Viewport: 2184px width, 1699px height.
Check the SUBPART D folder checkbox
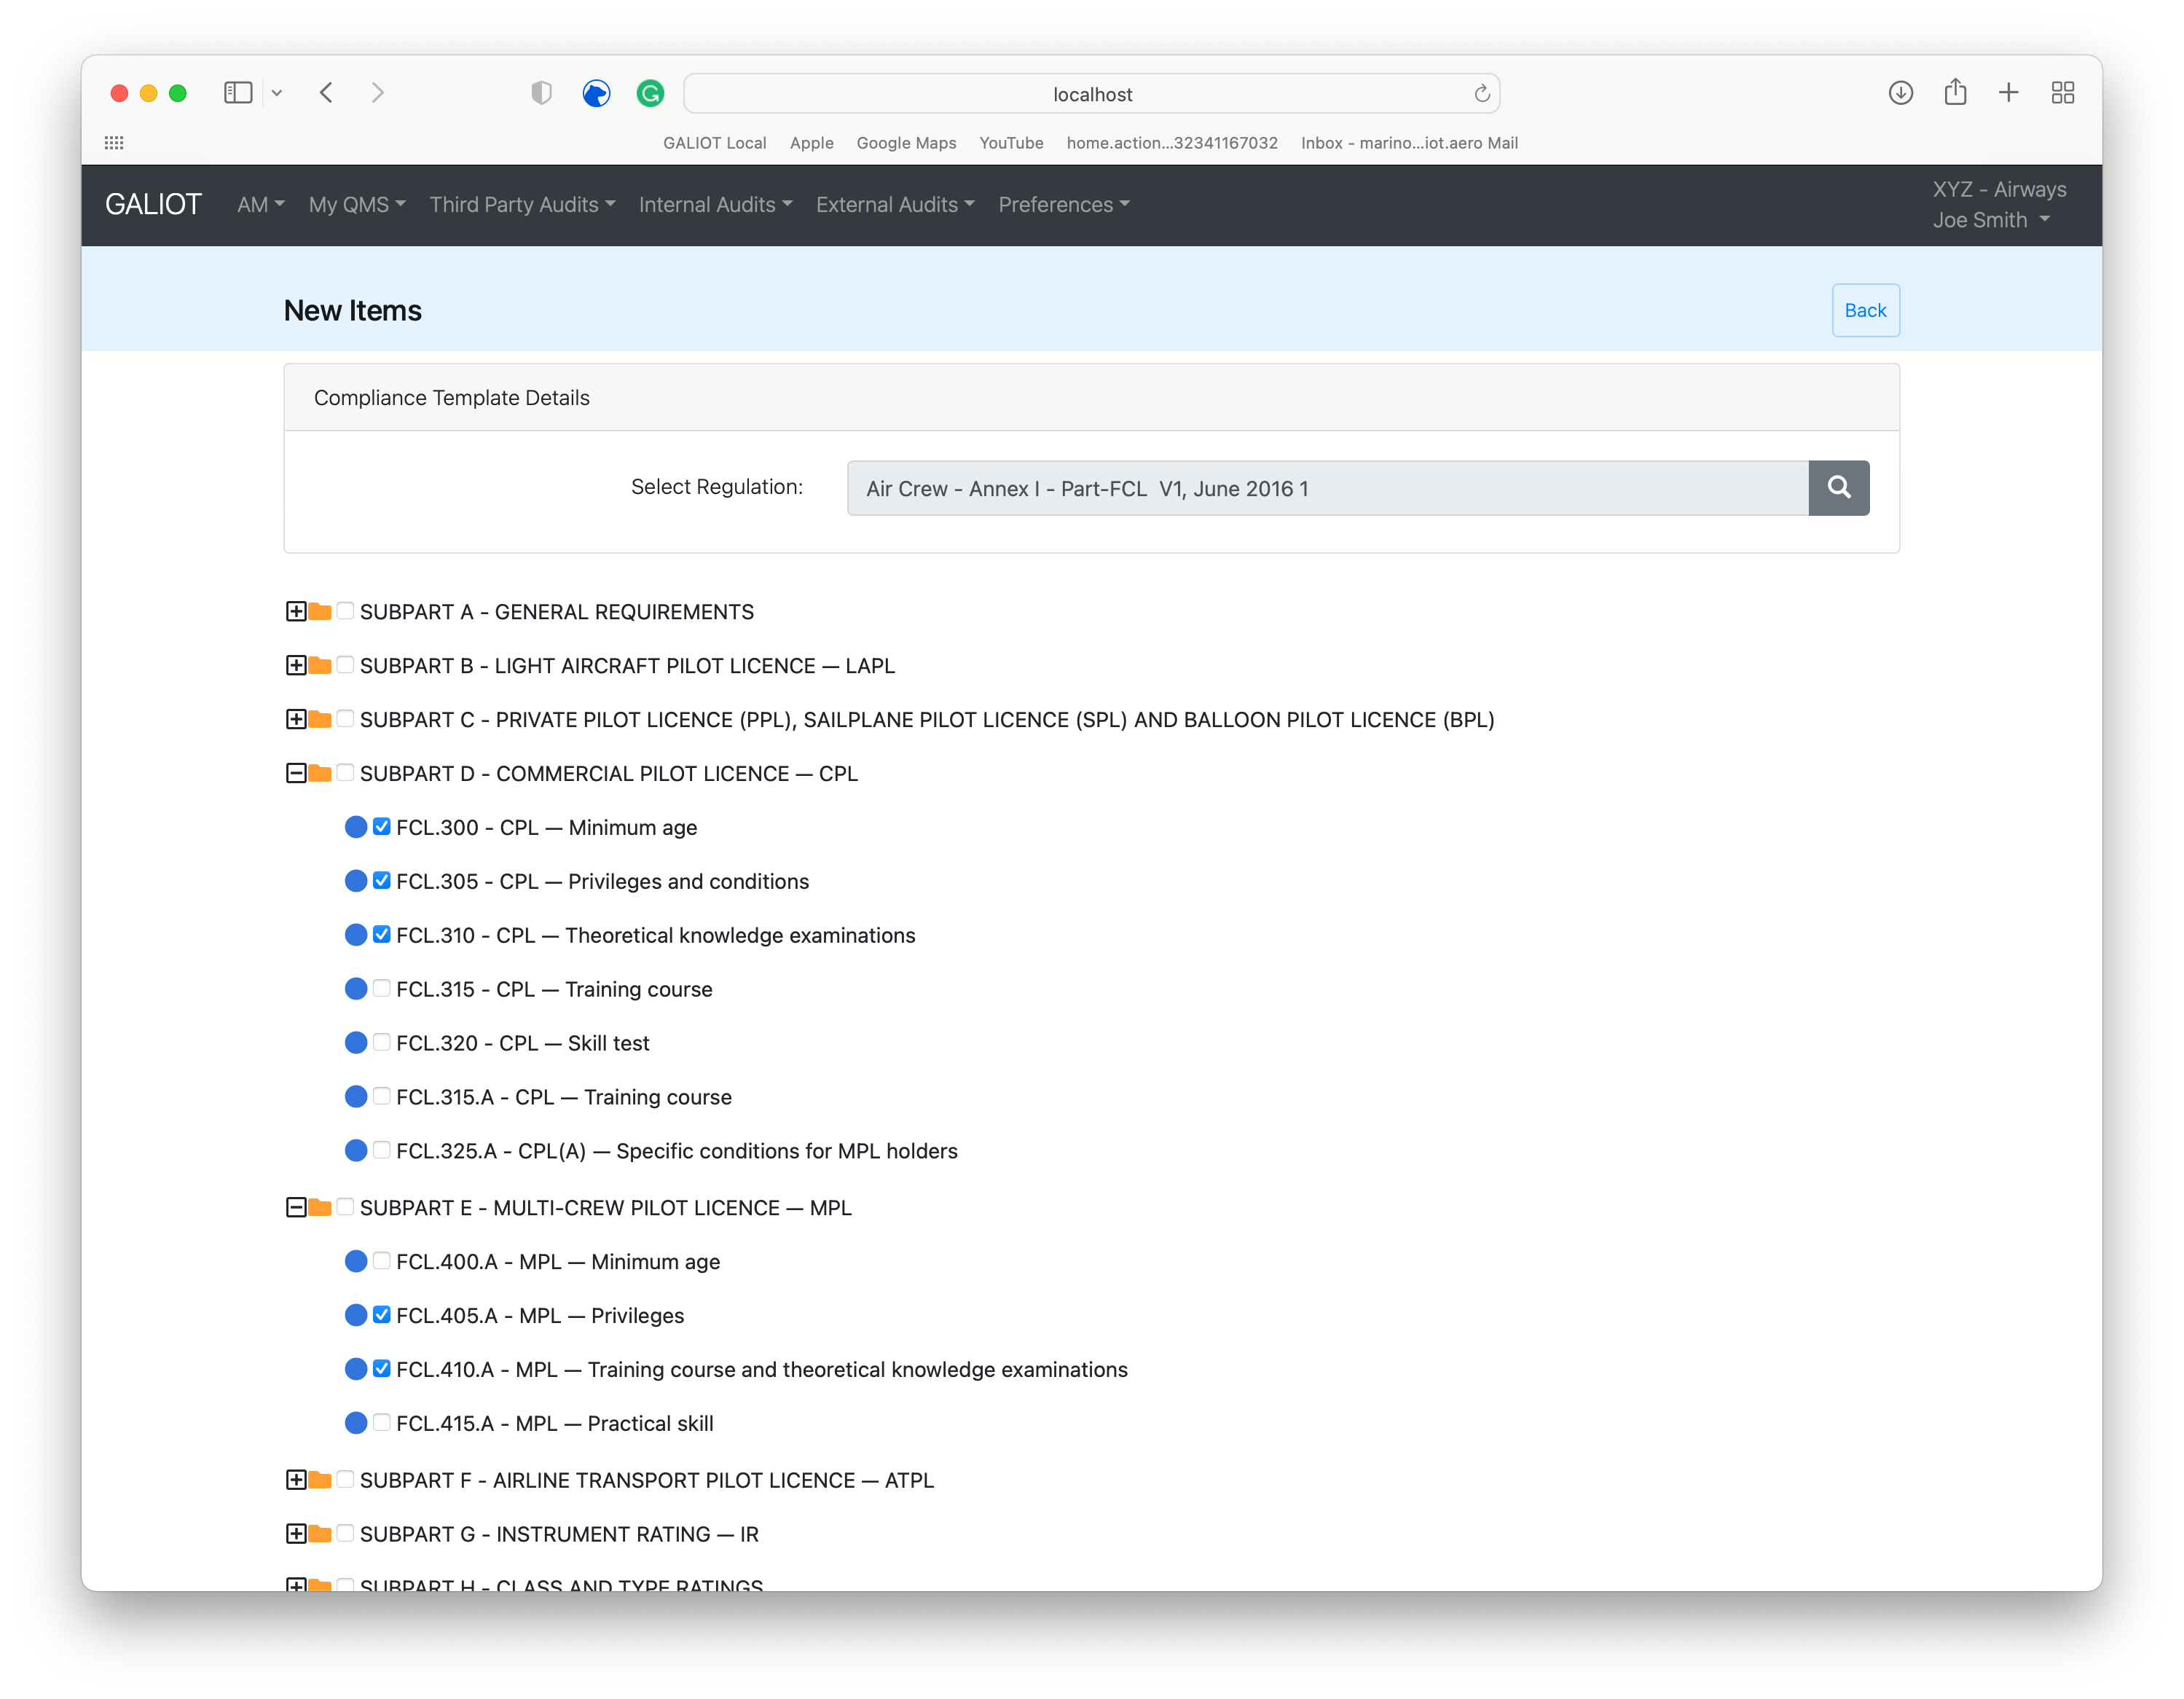(346, 772)
